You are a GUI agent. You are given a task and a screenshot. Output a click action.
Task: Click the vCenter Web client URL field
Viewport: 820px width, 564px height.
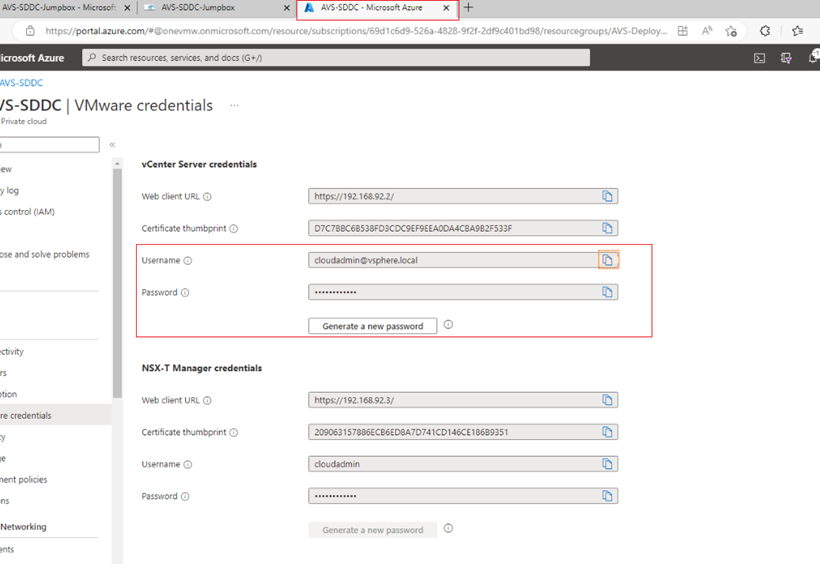point(463,196)
